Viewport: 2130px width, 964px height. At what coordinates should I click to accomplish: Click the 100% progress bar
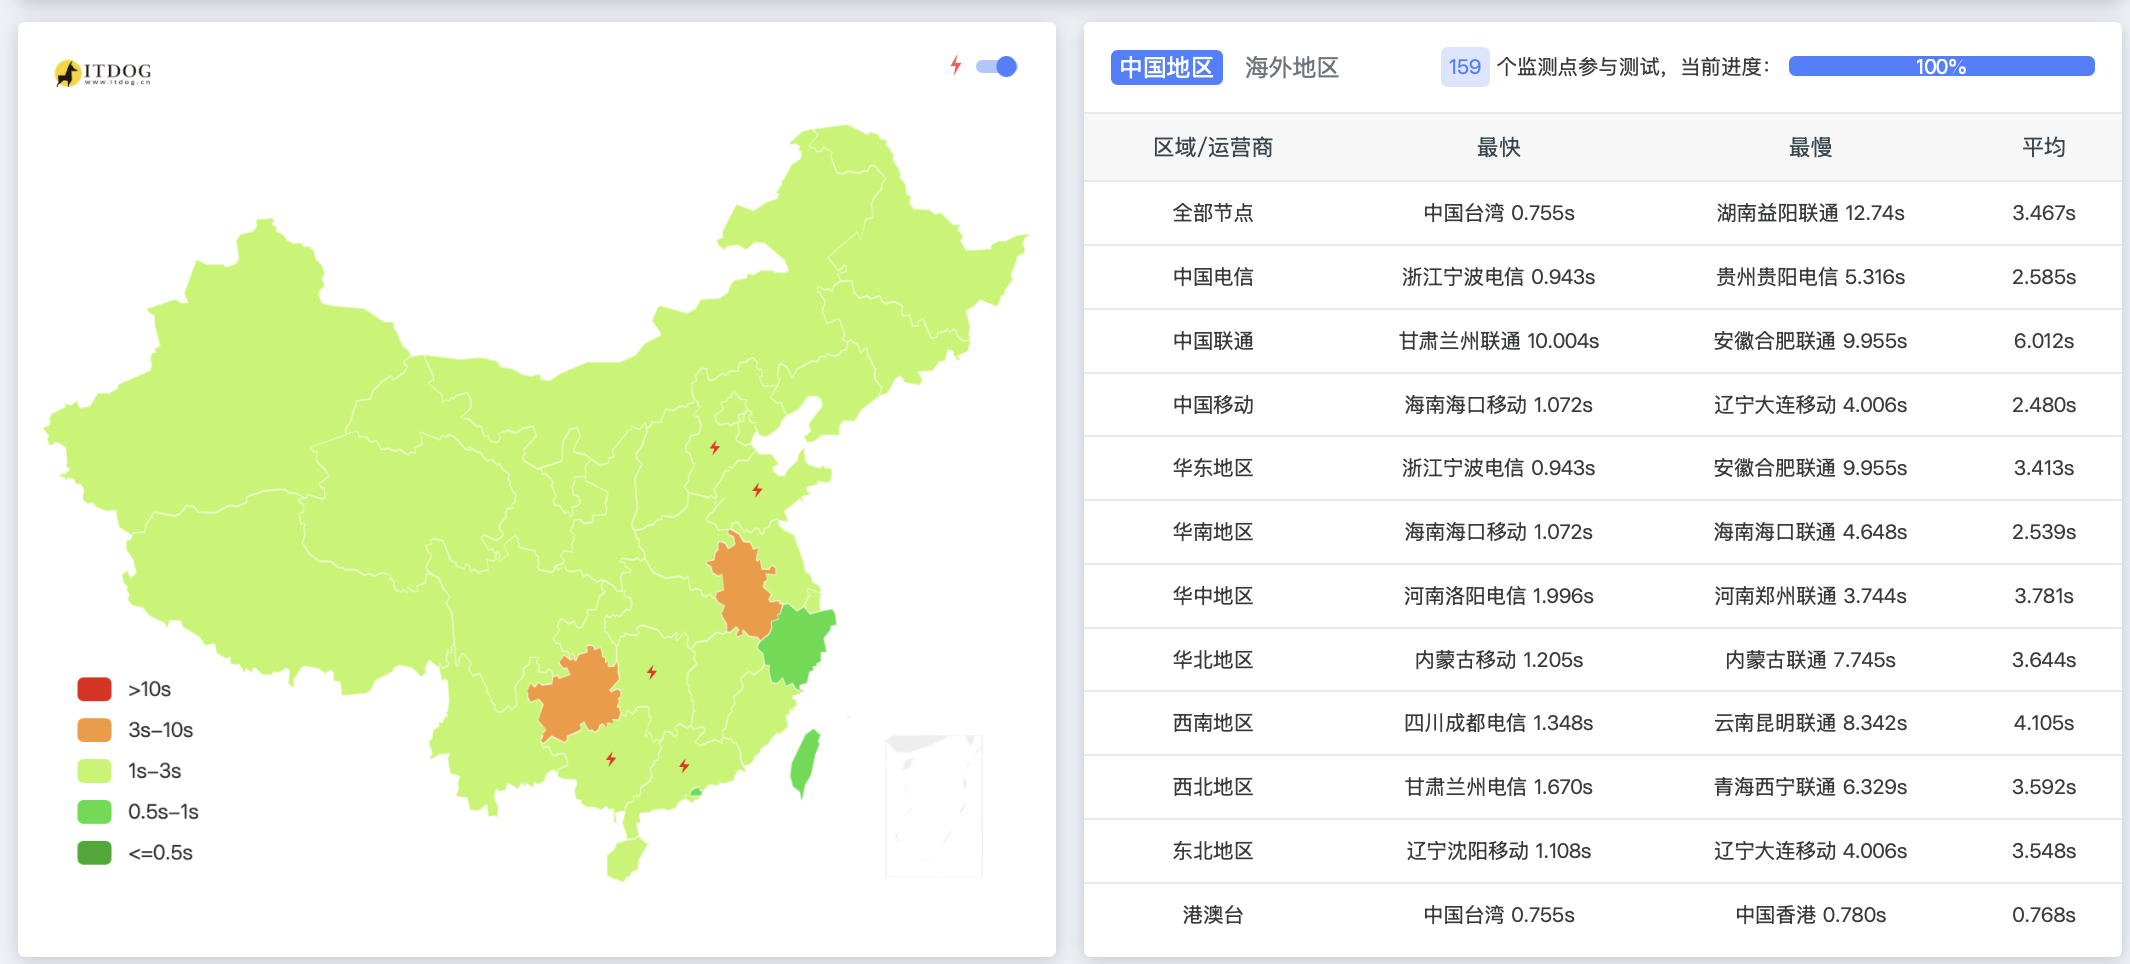point(1940,67)
